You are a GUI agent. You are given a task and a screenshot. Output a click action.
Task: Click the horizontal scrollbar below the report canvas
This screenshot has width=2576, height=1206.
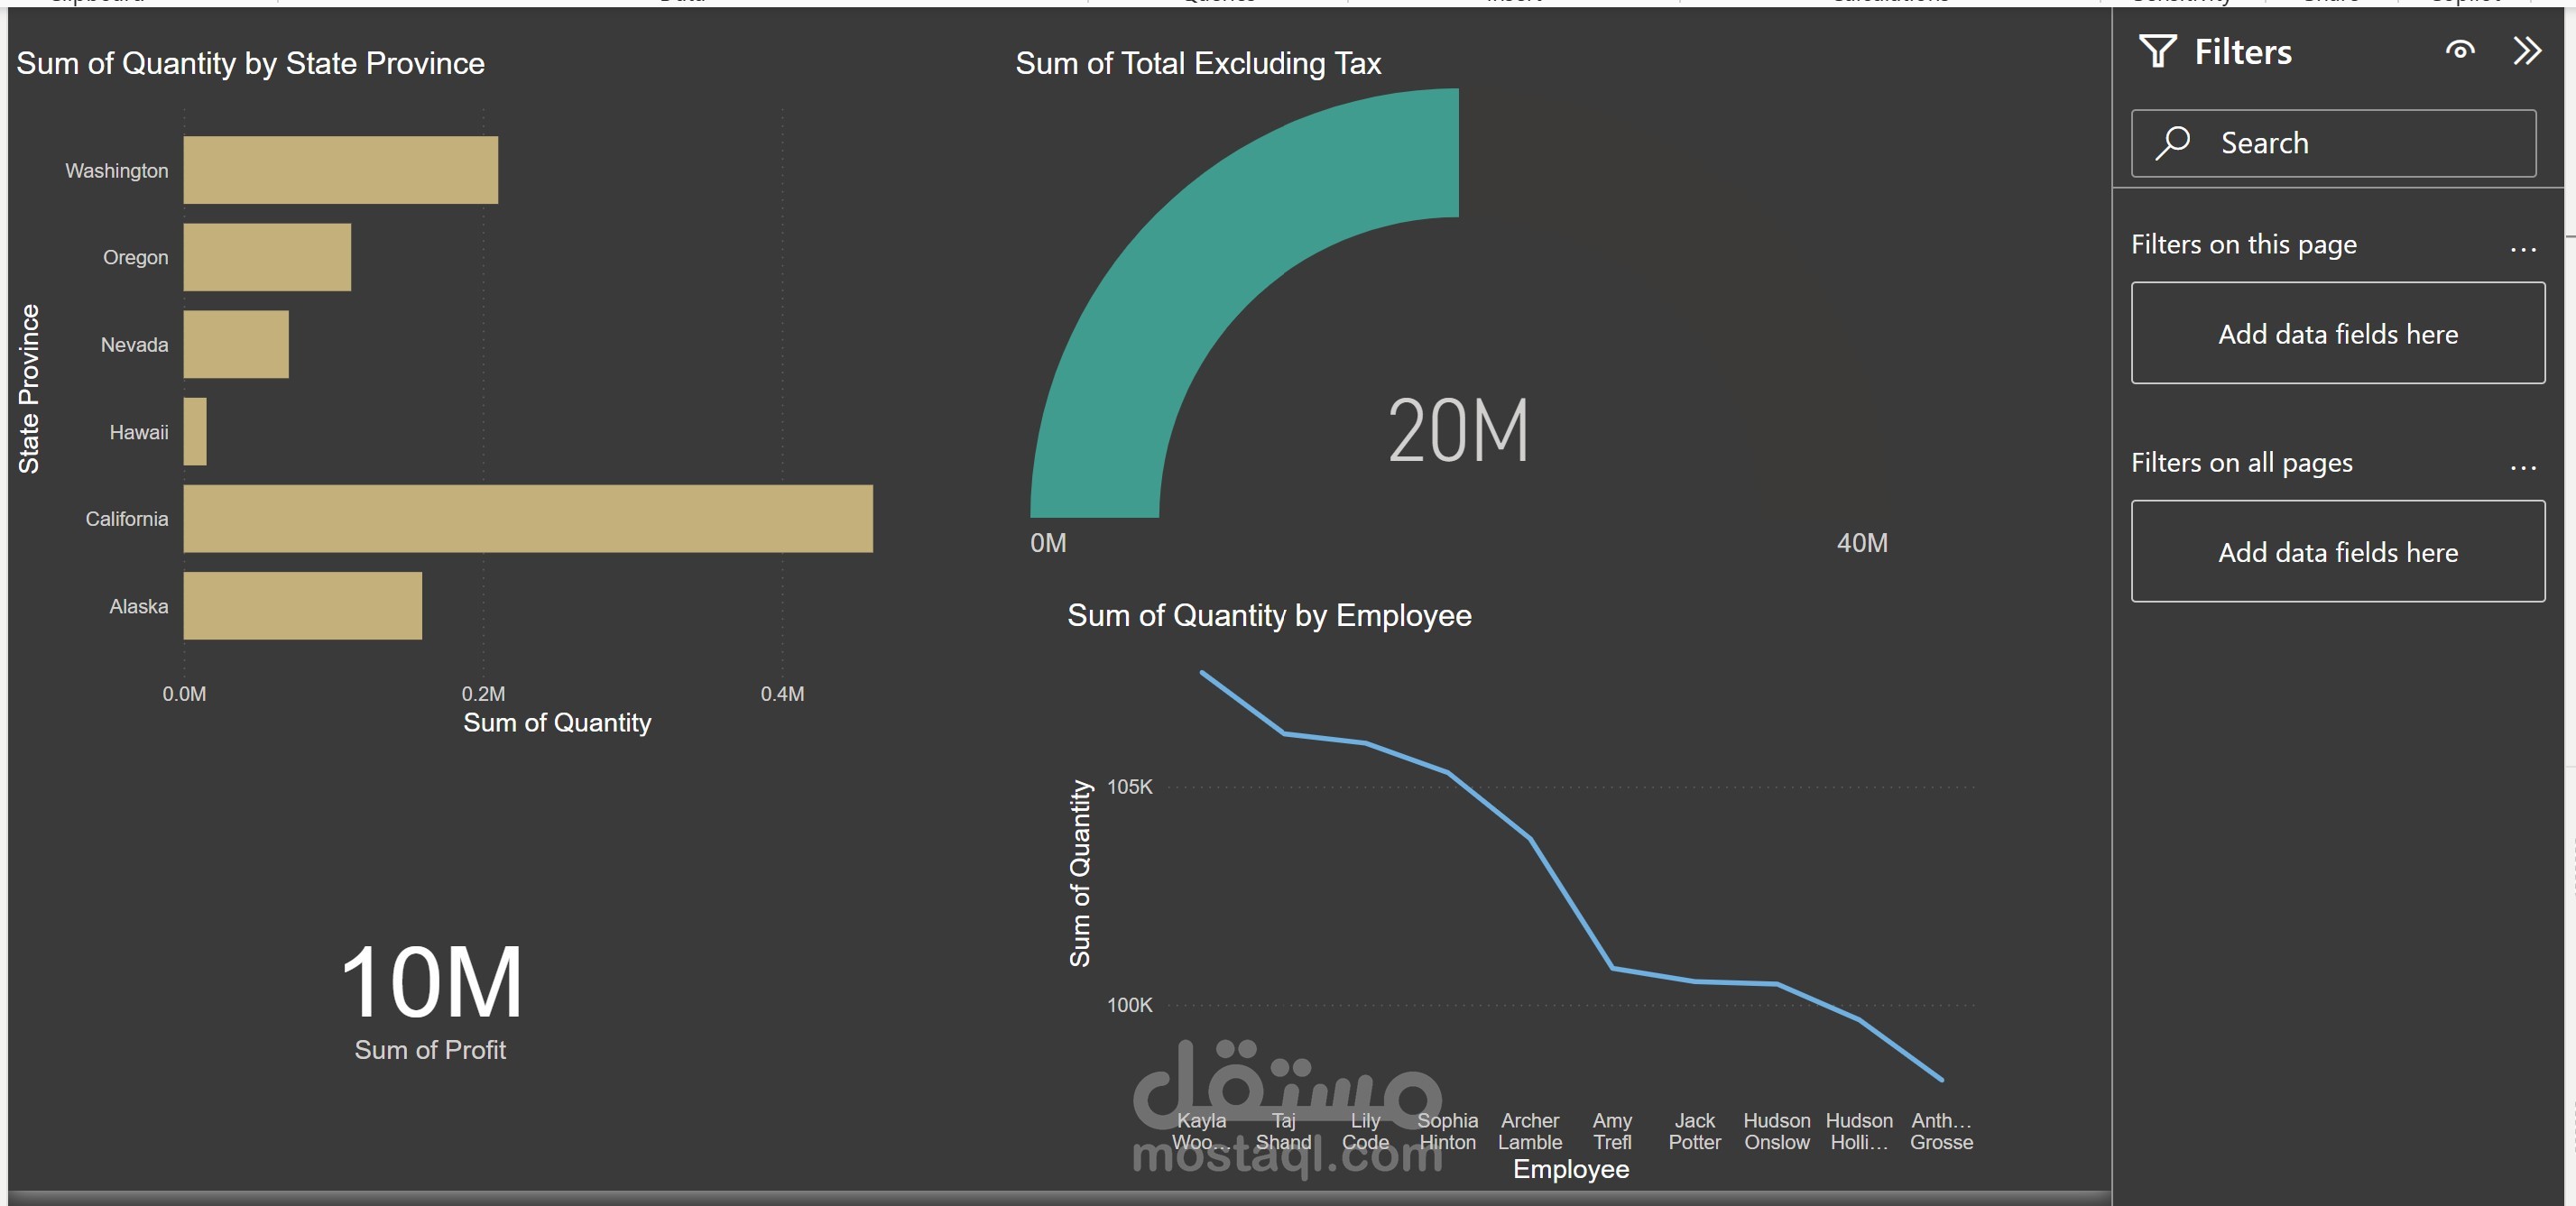click(1058, 1197)
